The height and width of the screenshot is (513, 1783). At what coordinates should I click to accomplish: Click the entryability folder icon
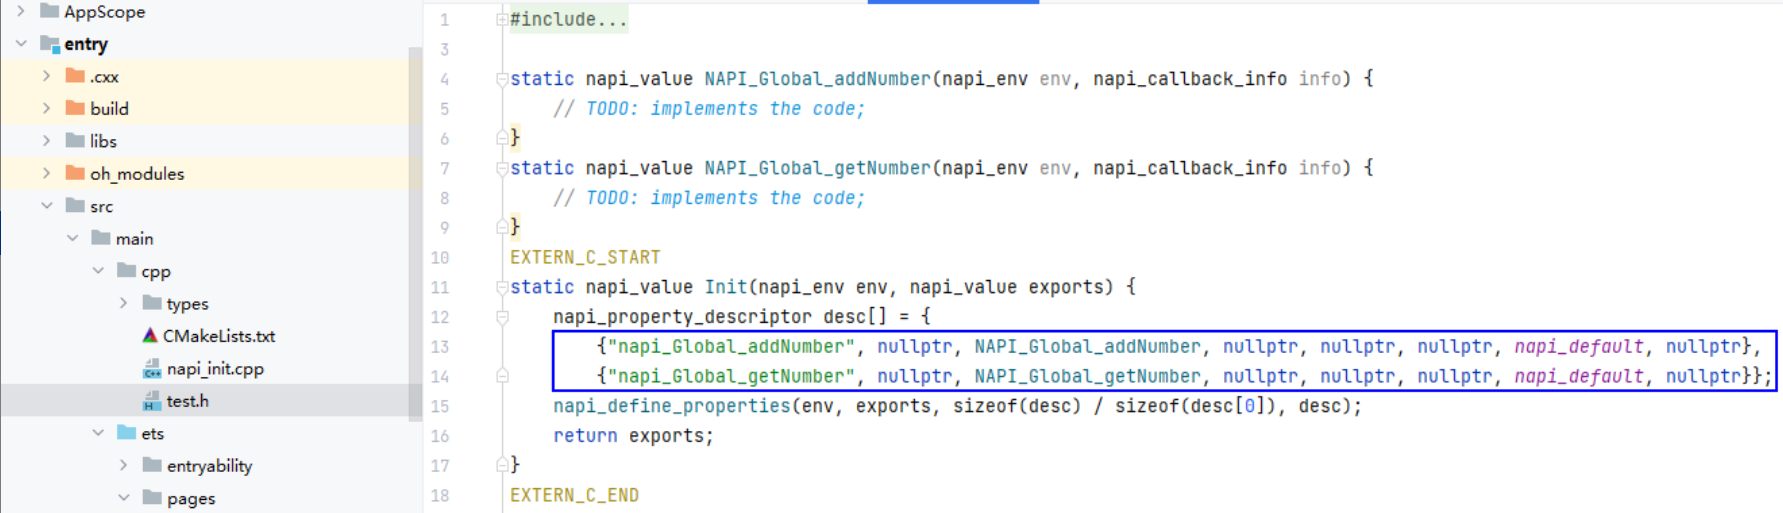[152, 465]
